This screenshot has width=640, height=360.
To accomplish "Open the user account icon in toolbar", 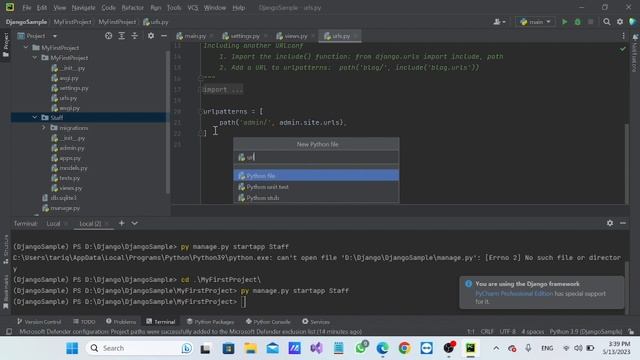I will pyautogui.click(x=499, y=22).
